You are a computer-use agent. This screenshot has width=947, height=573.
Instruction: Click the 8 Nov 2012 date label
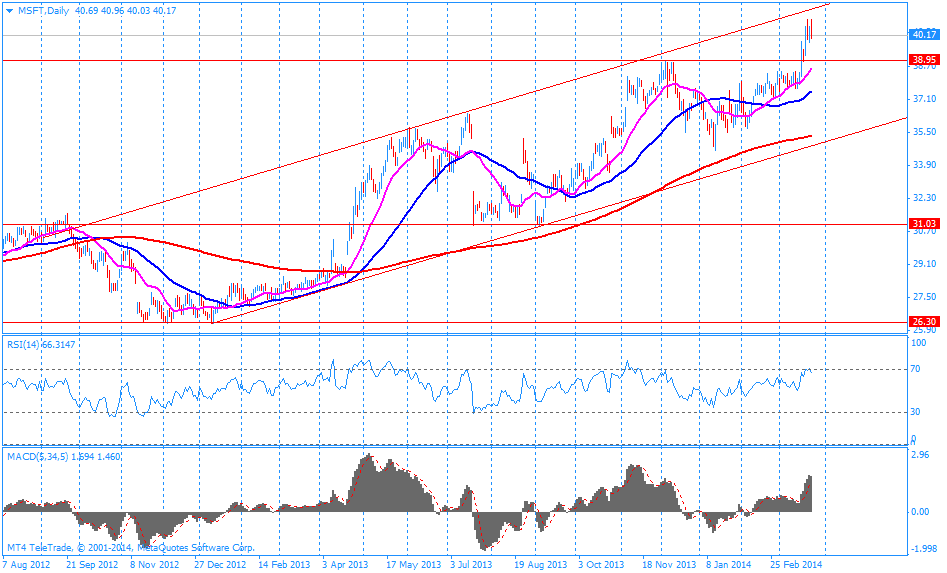[x=155, y=565]
